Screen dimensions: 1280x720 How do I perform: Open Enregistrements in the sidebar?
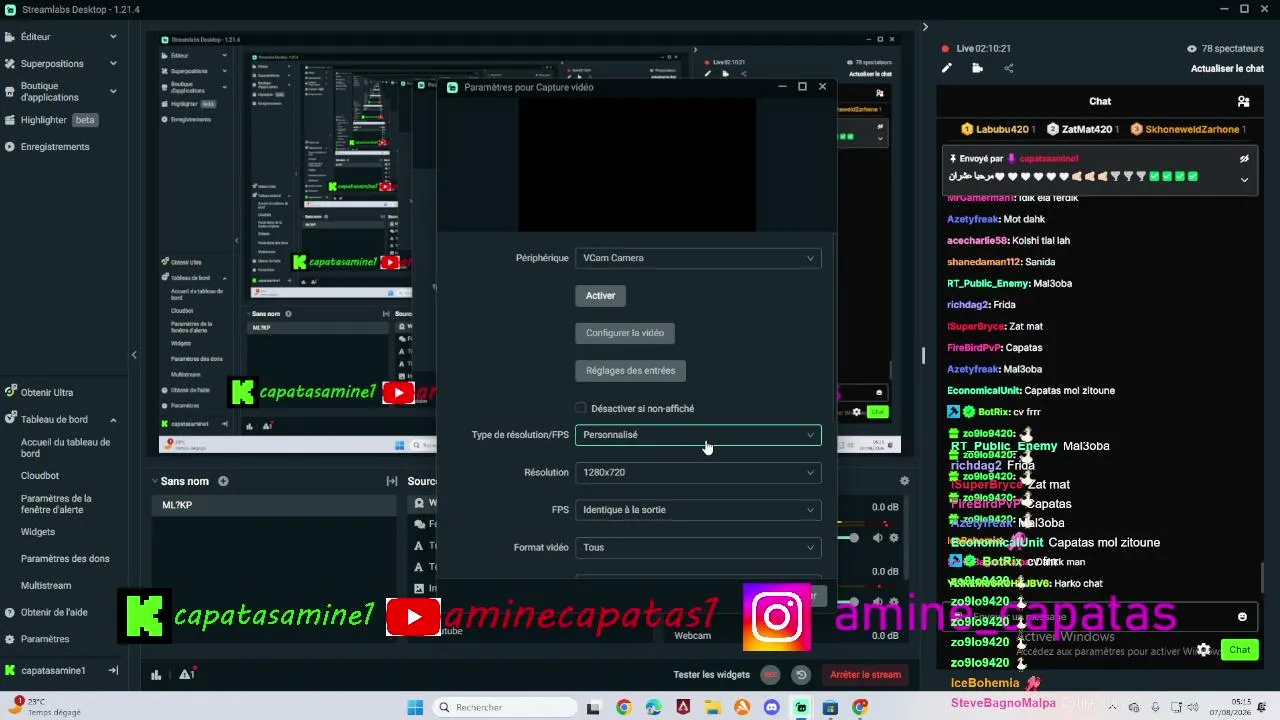point(55,147)
